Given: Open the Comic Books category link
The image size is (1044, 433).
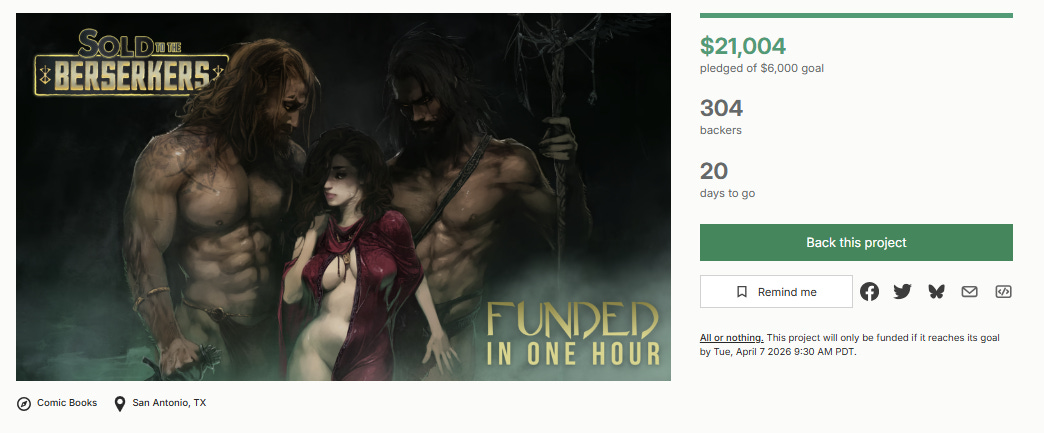Looking at the screenshot, I should point(67,403).
